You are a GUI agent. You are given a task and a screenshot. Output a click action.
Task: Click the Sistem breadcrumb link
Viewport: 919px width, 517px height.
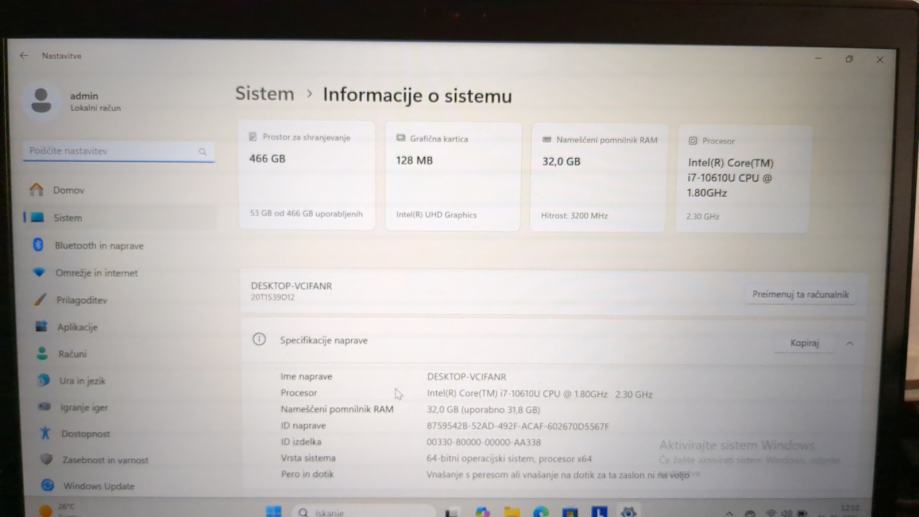265,94
